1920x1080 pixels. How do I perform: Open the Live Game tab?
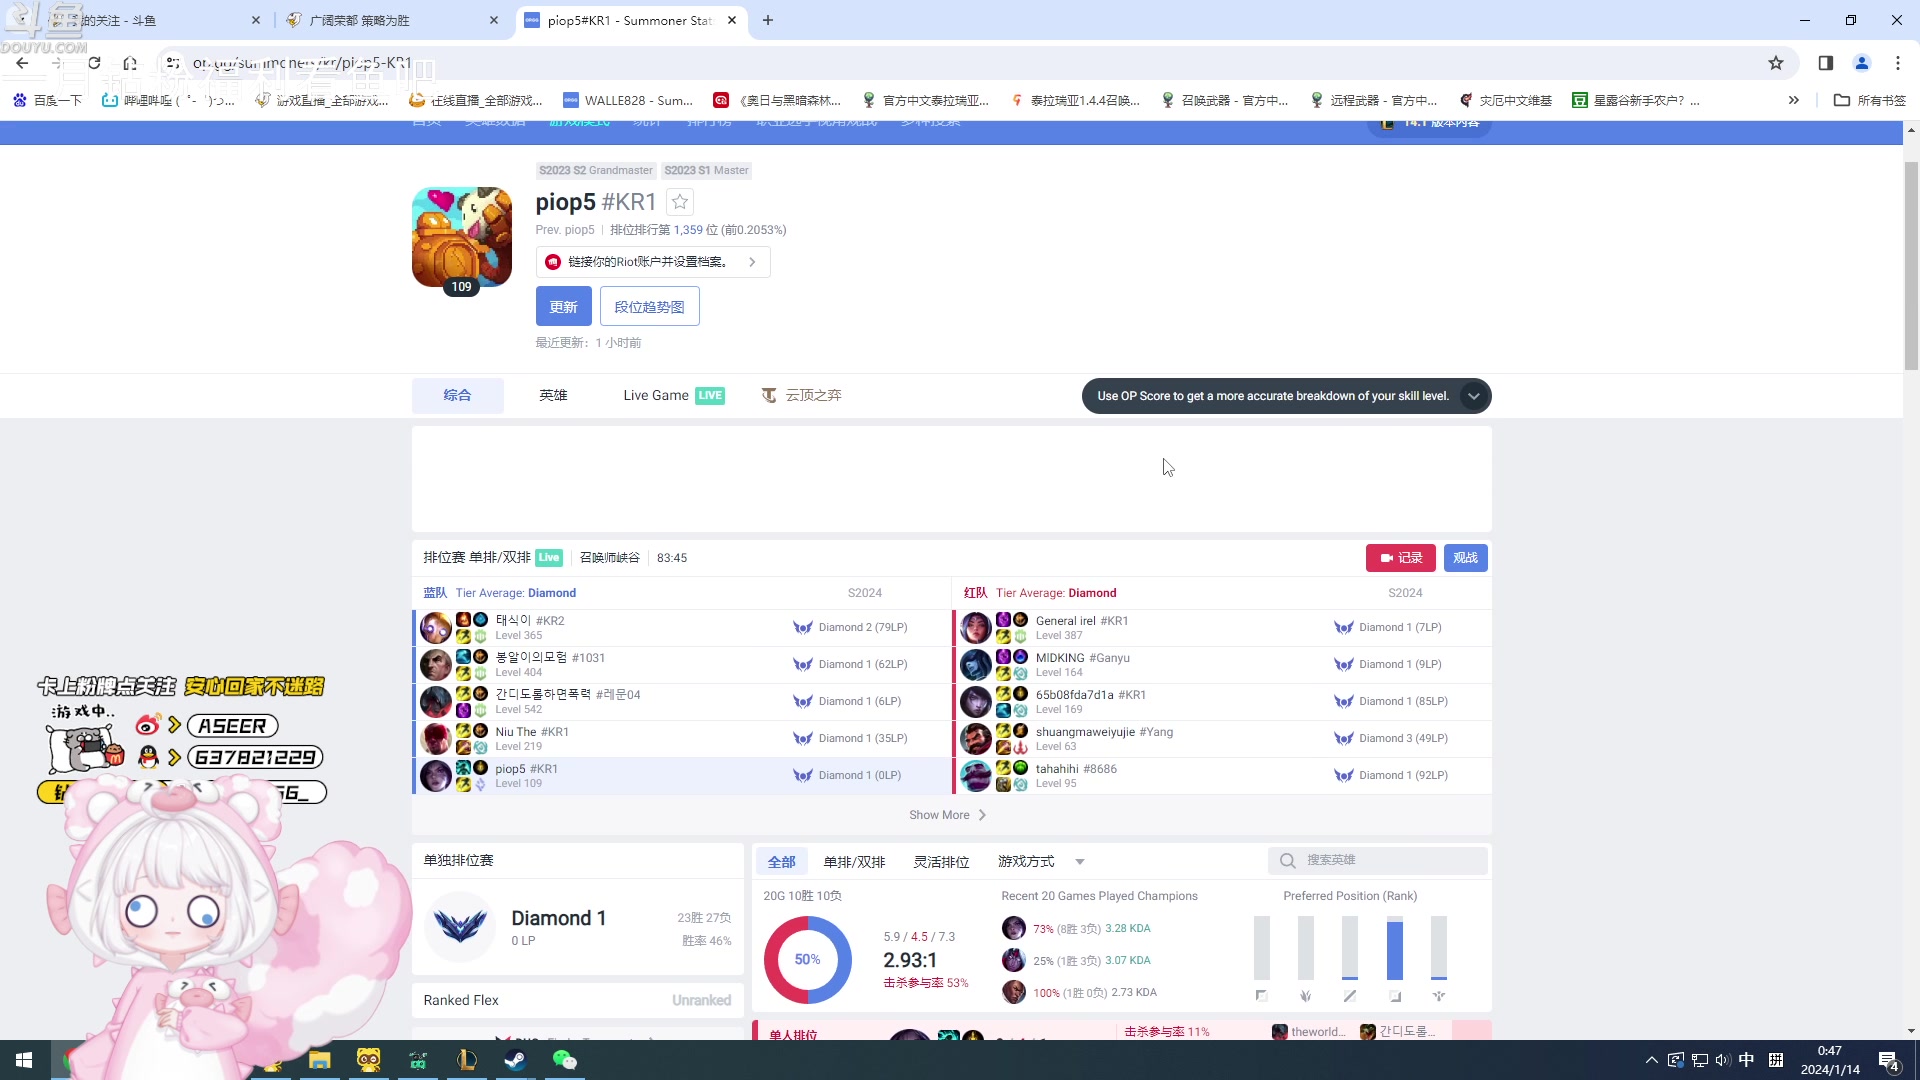click(x=673, y=396)
